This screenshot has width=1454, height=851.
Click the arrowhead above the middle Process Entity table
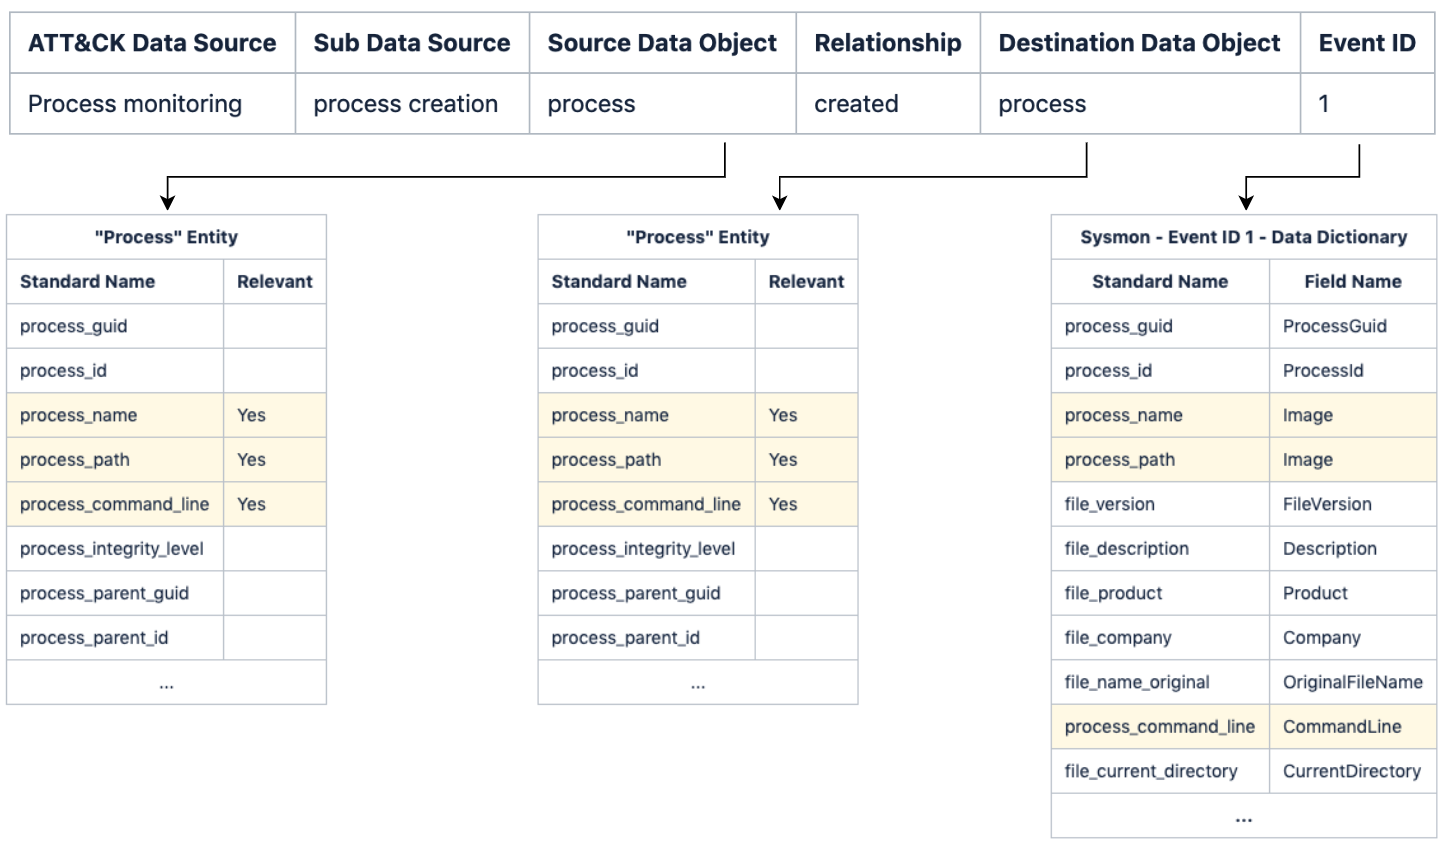click(780, 201)
